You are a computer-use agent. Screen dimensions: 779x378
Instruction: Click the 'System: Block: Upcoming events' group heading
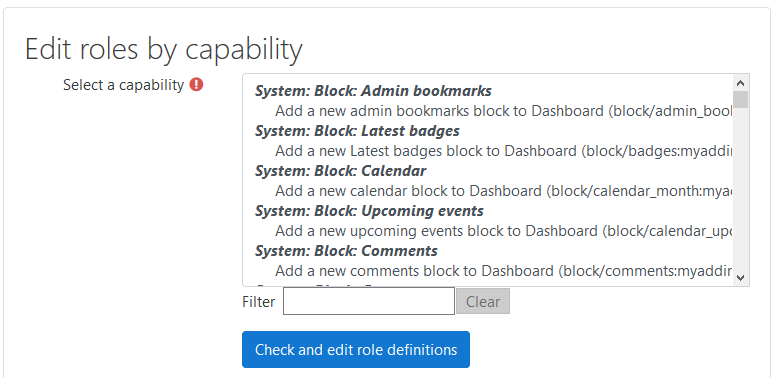[369, 211]
